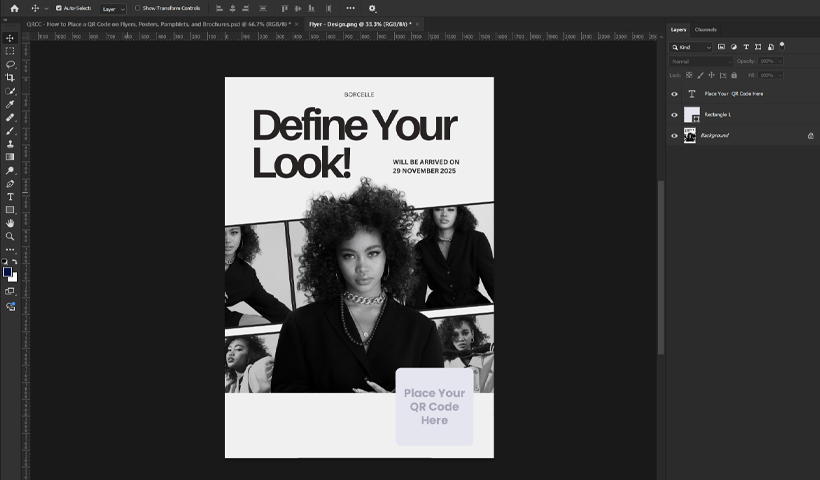The height and width of the screenshot is (480, 820).
Task: Close the QRCC psd document tab
Action: (x=297, y=24)
